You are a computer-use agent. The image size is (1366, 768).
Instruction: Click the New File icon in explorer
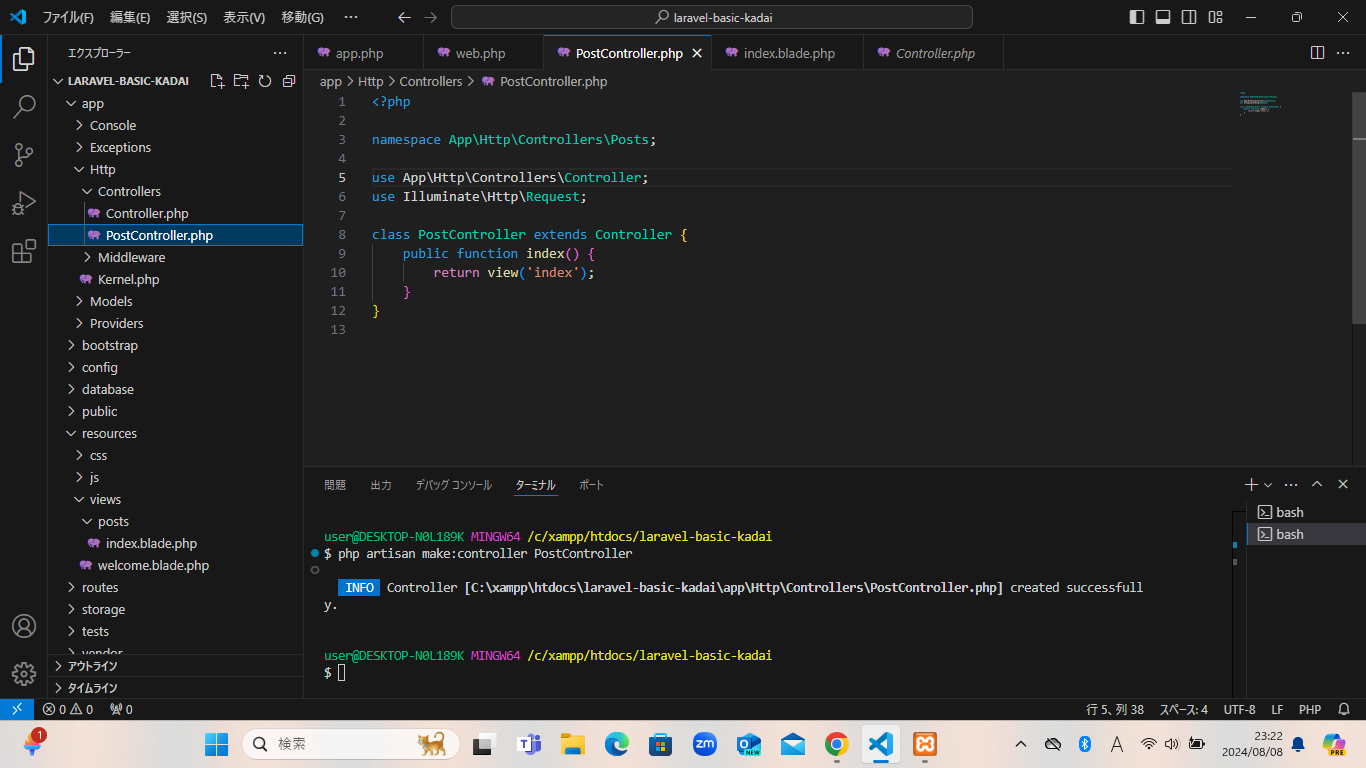coord(217,81)
